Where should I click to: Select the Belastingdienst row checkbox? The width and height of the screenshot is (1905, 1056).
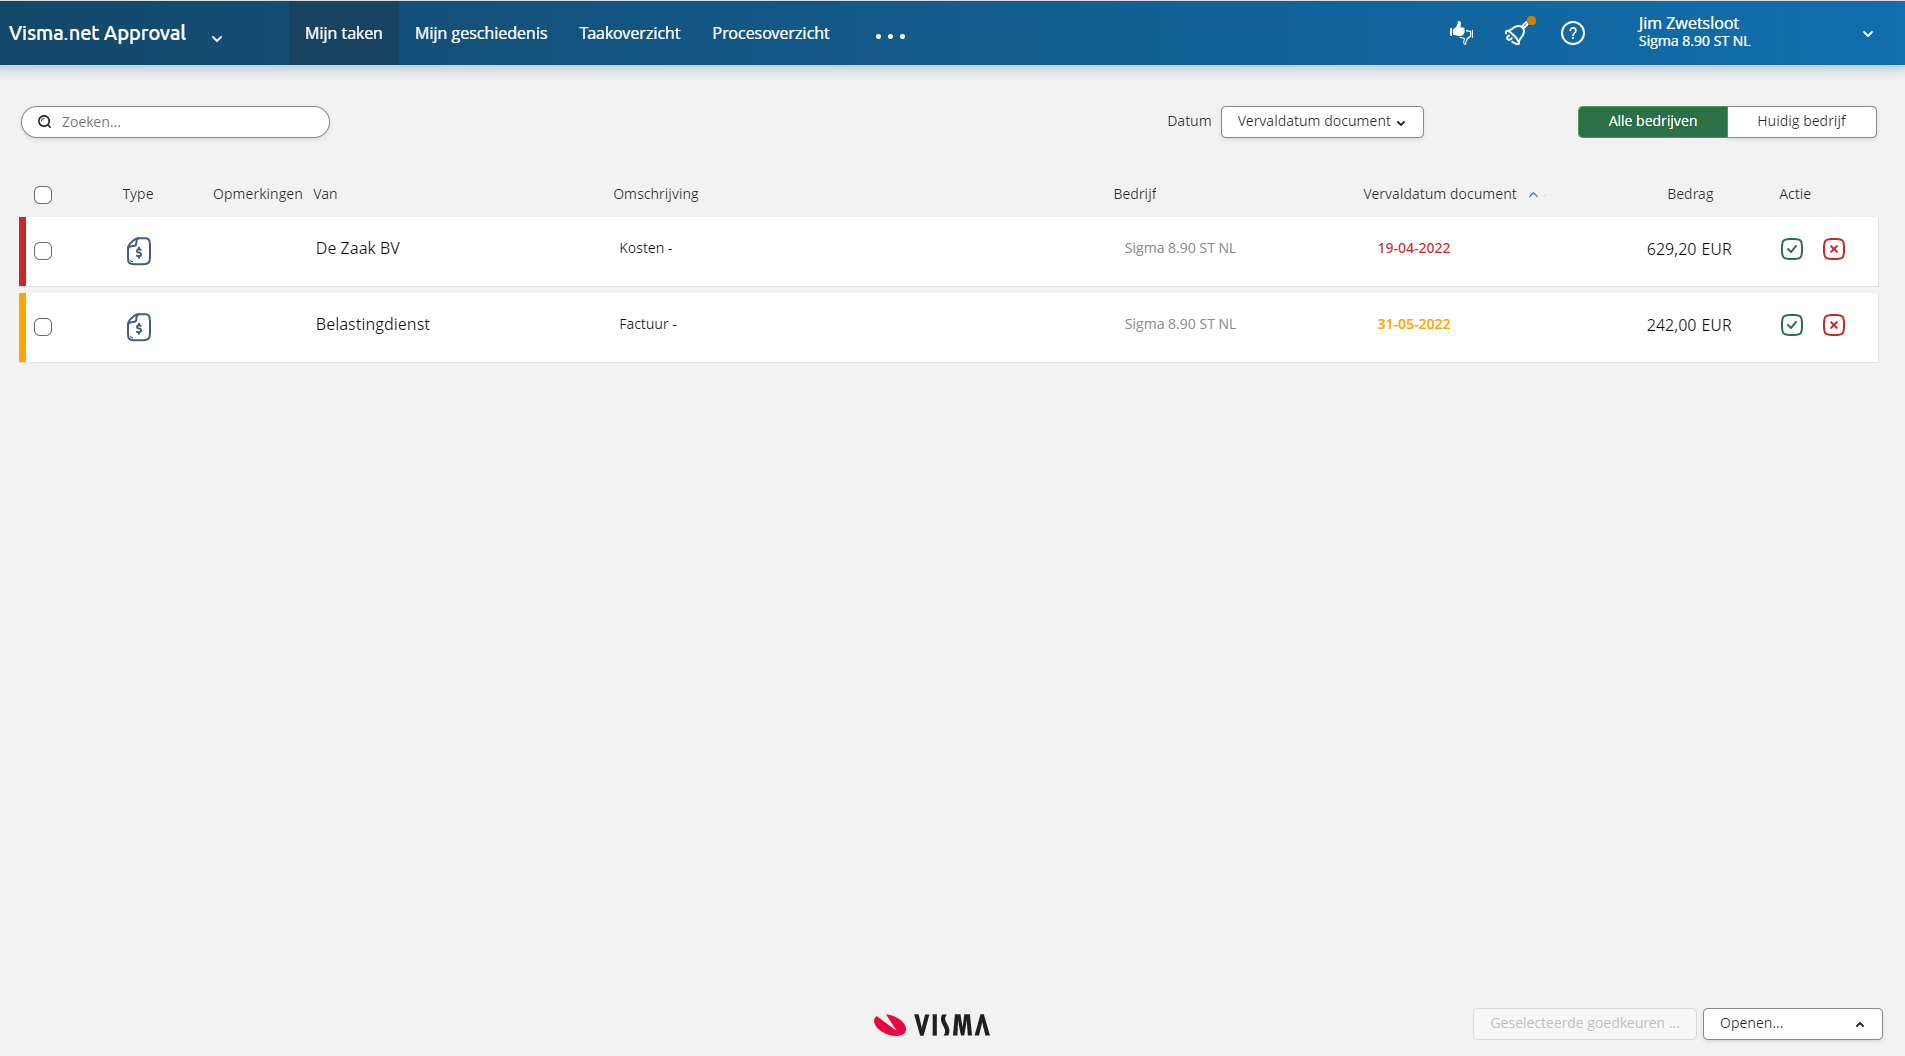pyautogui.click(x=43, y=327)
